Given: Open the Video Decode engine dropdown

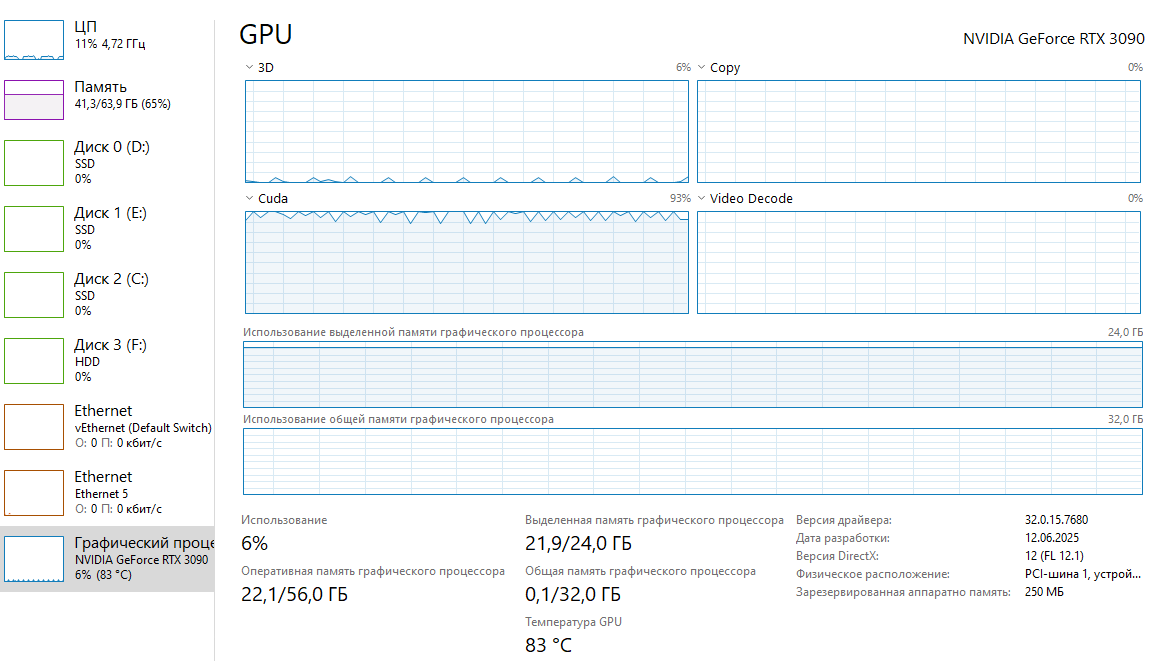Looking at the screenshot, I should [x=702, y=199].
